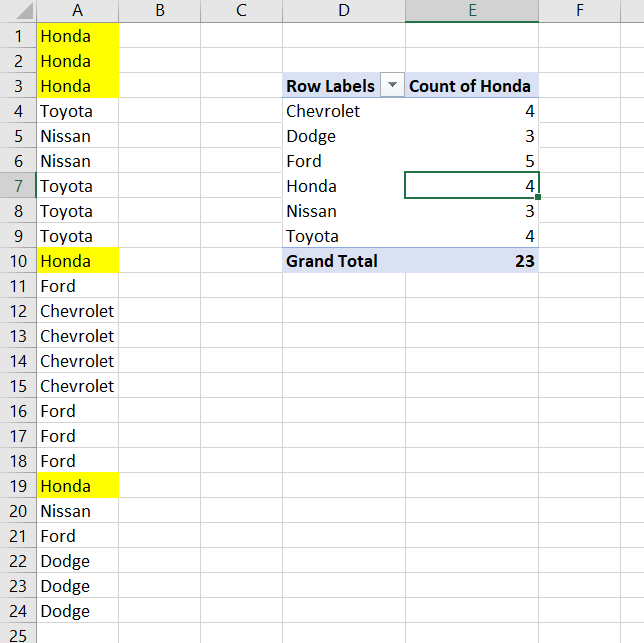644x643 pixels.
Task: Click the Nissan count value 3
Action: pos(472,211)
